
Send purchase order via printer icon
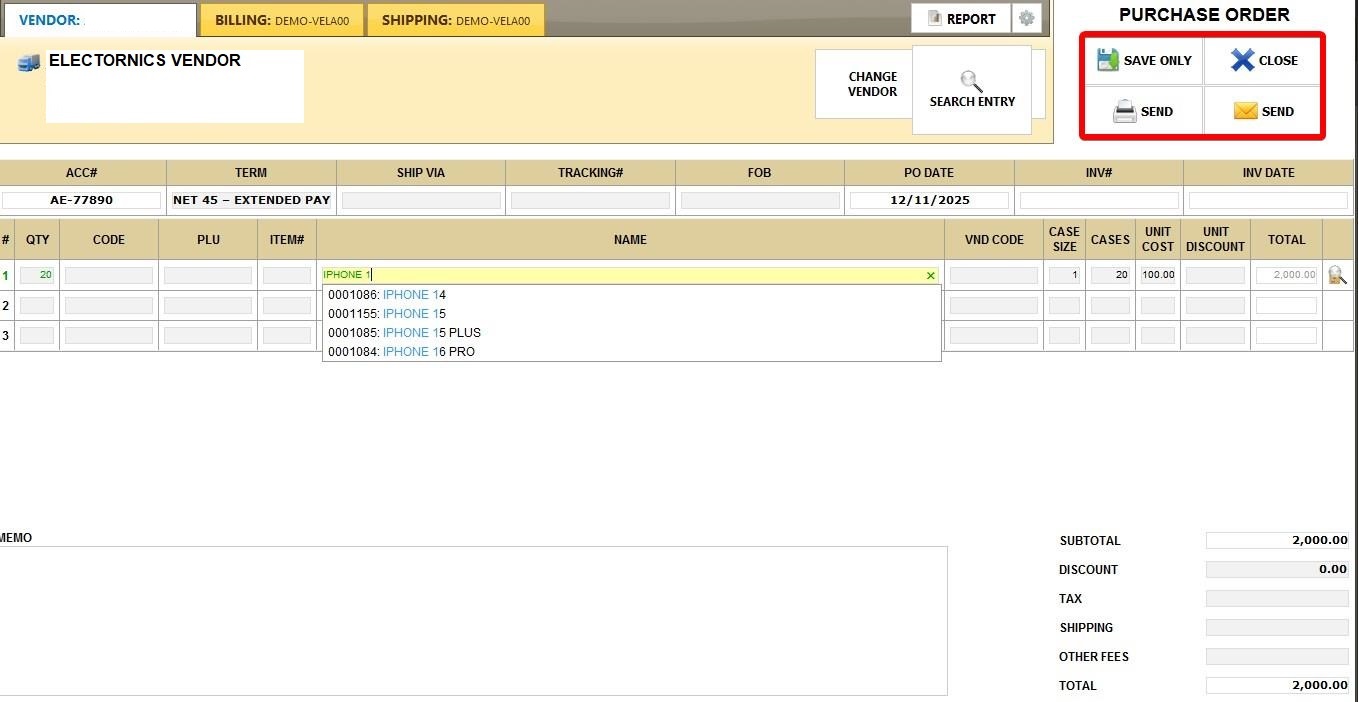tap(1125, 111)
